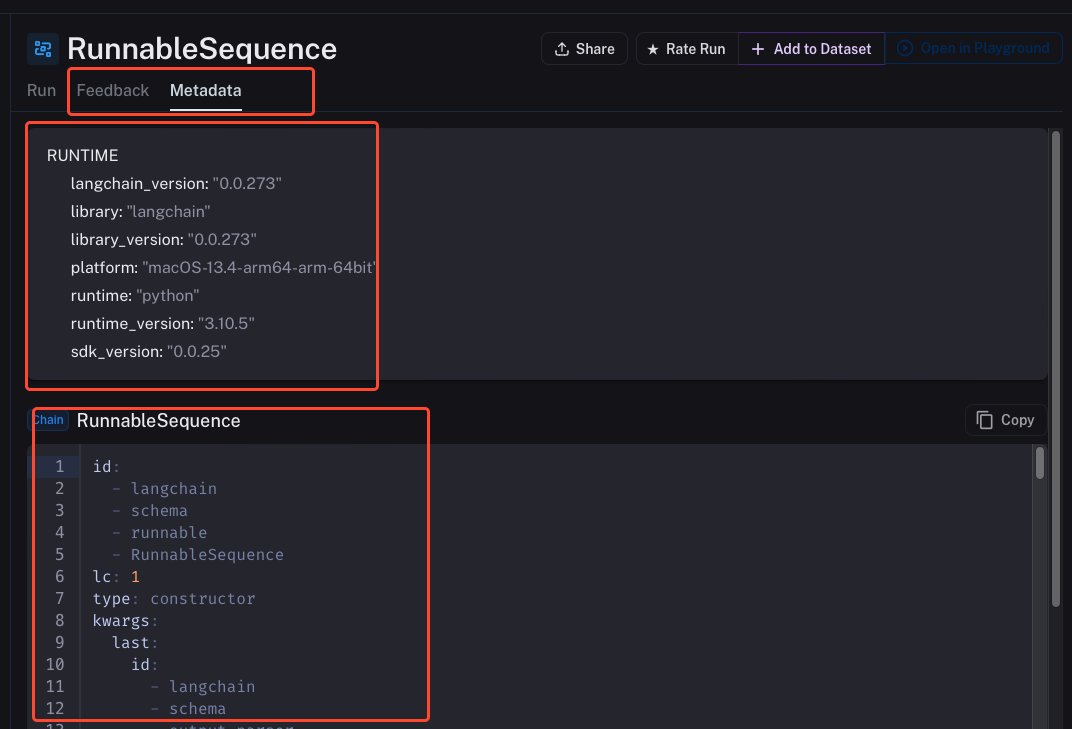Click "last:" on code line 9
1072x729 pixels.
click(135, 643)
